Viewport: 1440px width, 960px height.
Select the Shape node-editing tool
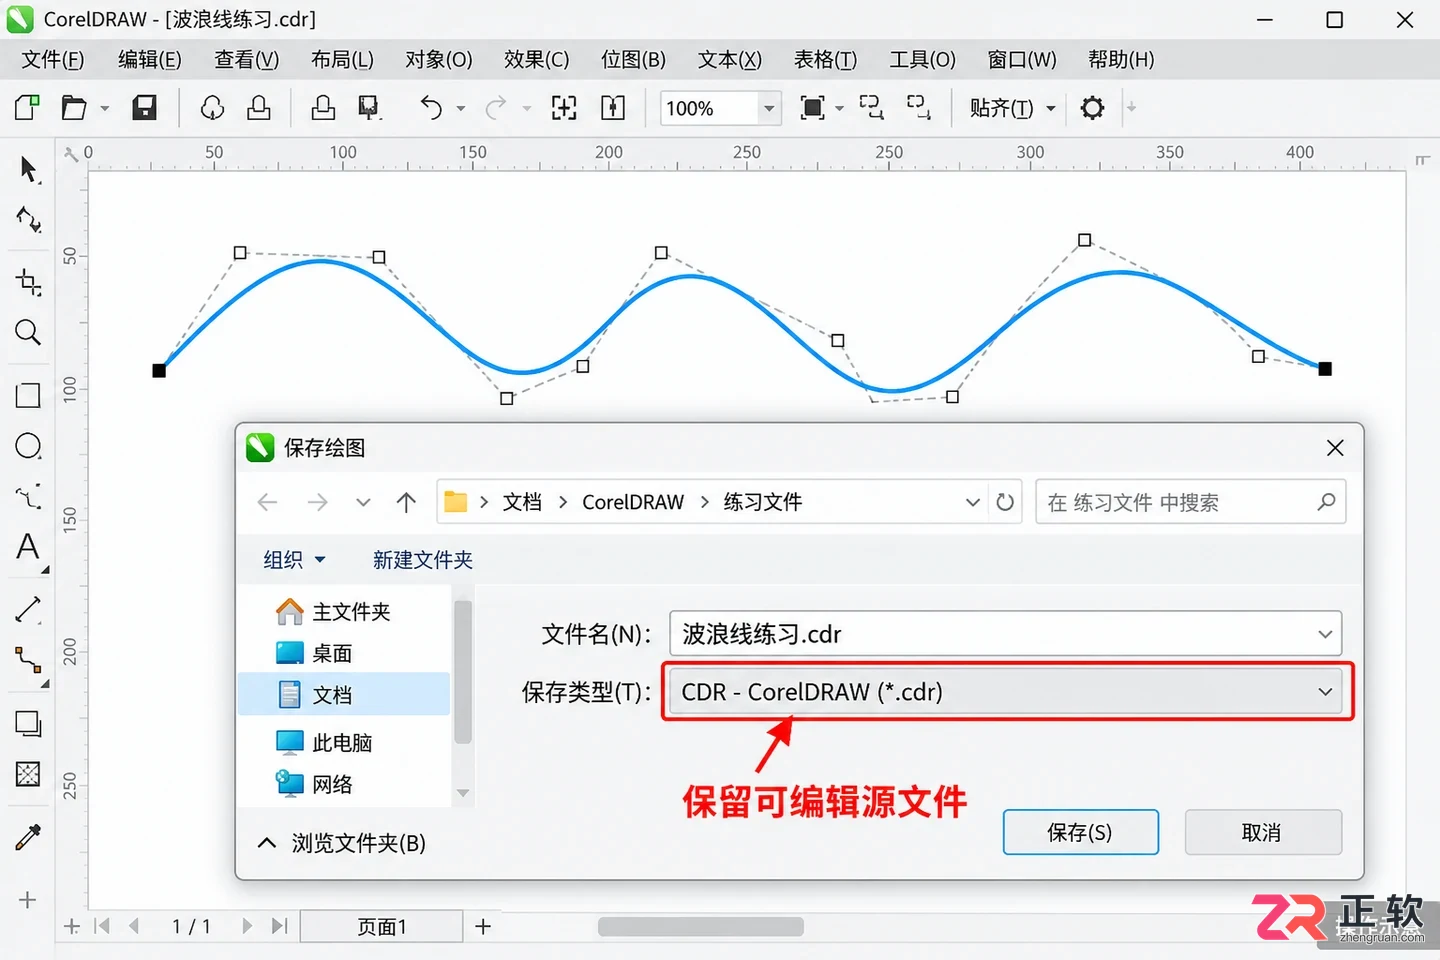[29, 220]
